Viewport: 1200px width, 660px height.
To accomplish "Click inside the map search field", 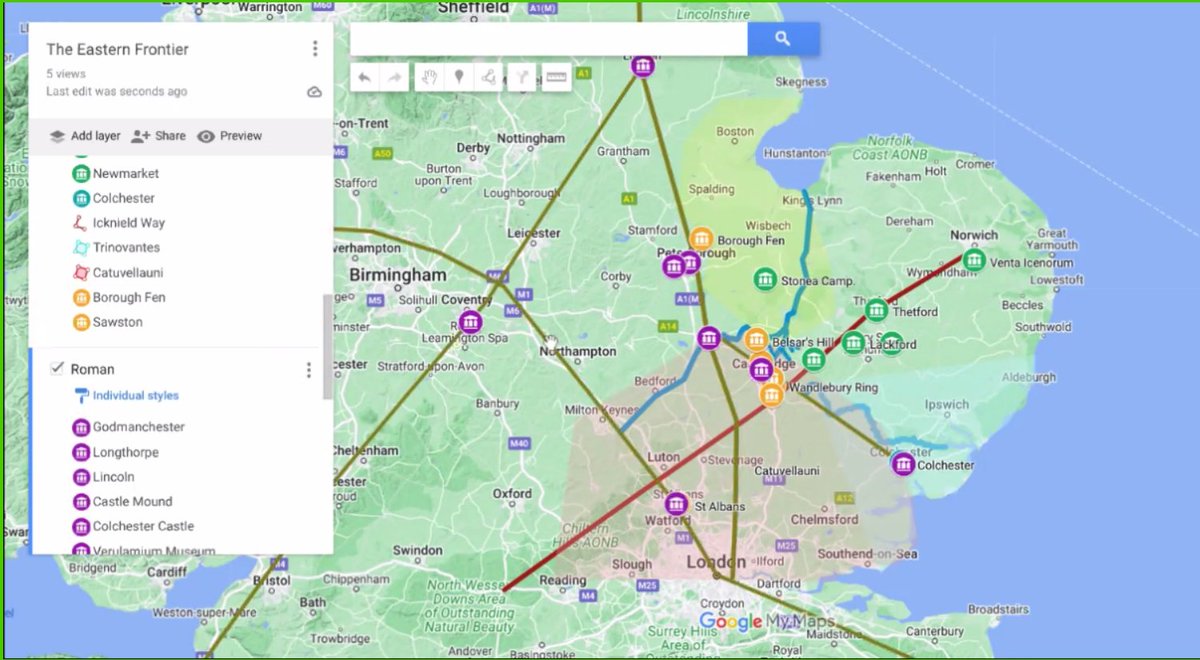I will (548, 39).
